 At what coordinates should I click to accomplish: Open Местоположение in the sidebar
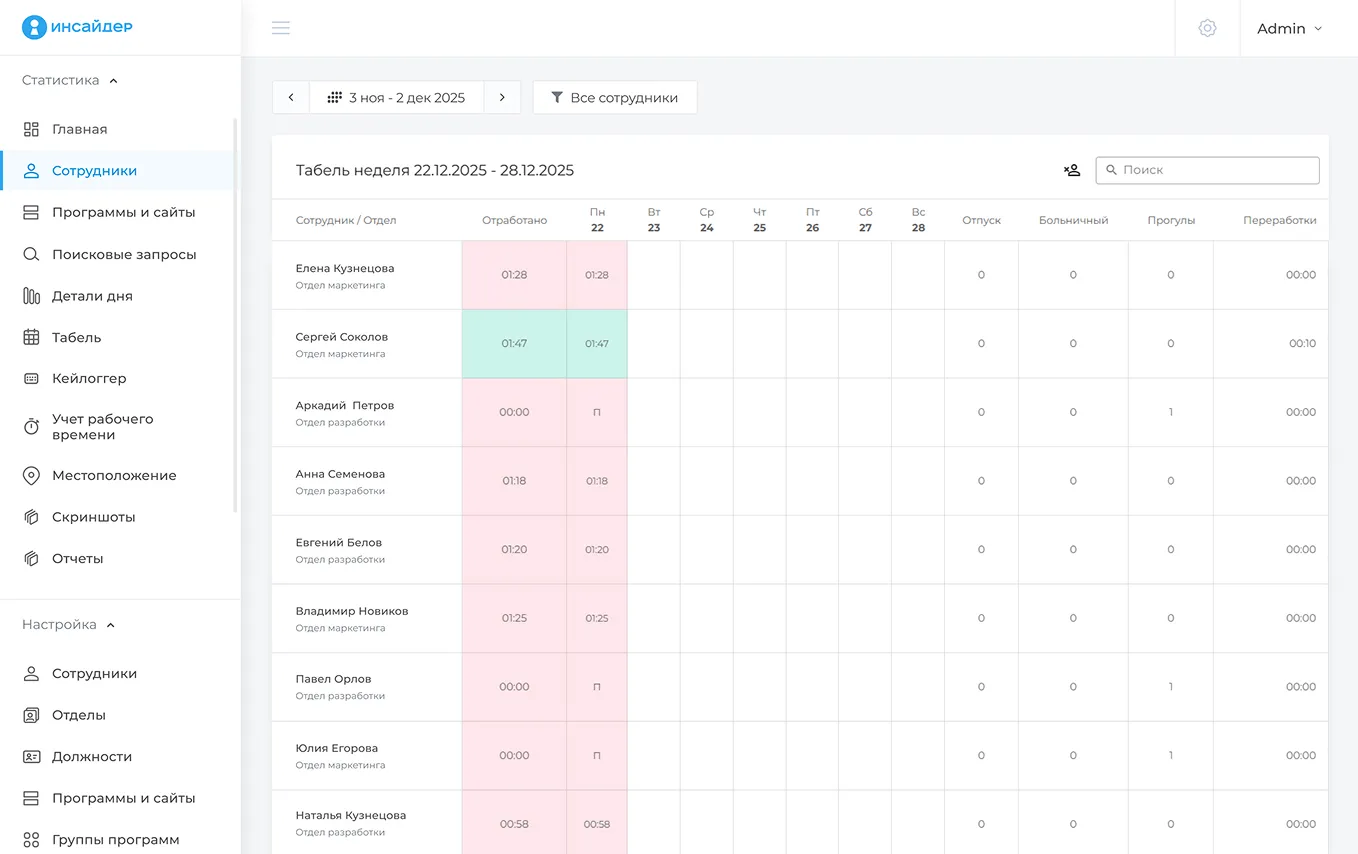pos(113,476)
